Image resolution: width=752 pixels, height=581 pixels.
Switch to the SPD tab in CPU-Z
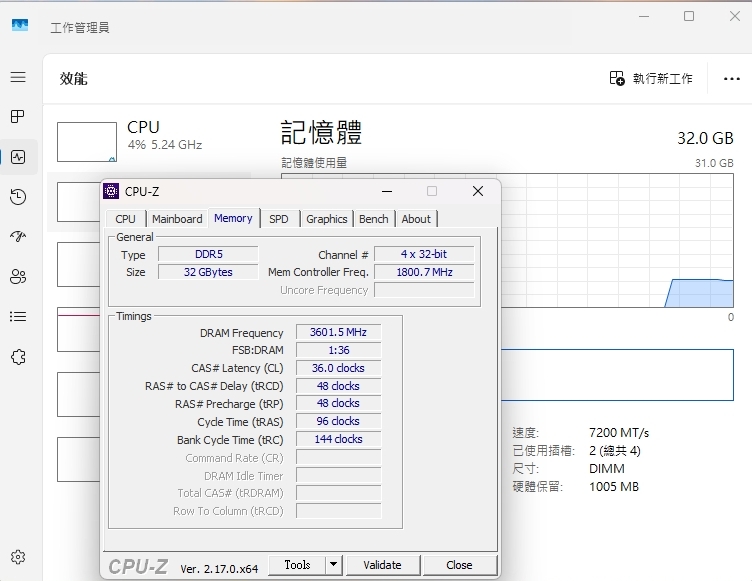(279, 219)
